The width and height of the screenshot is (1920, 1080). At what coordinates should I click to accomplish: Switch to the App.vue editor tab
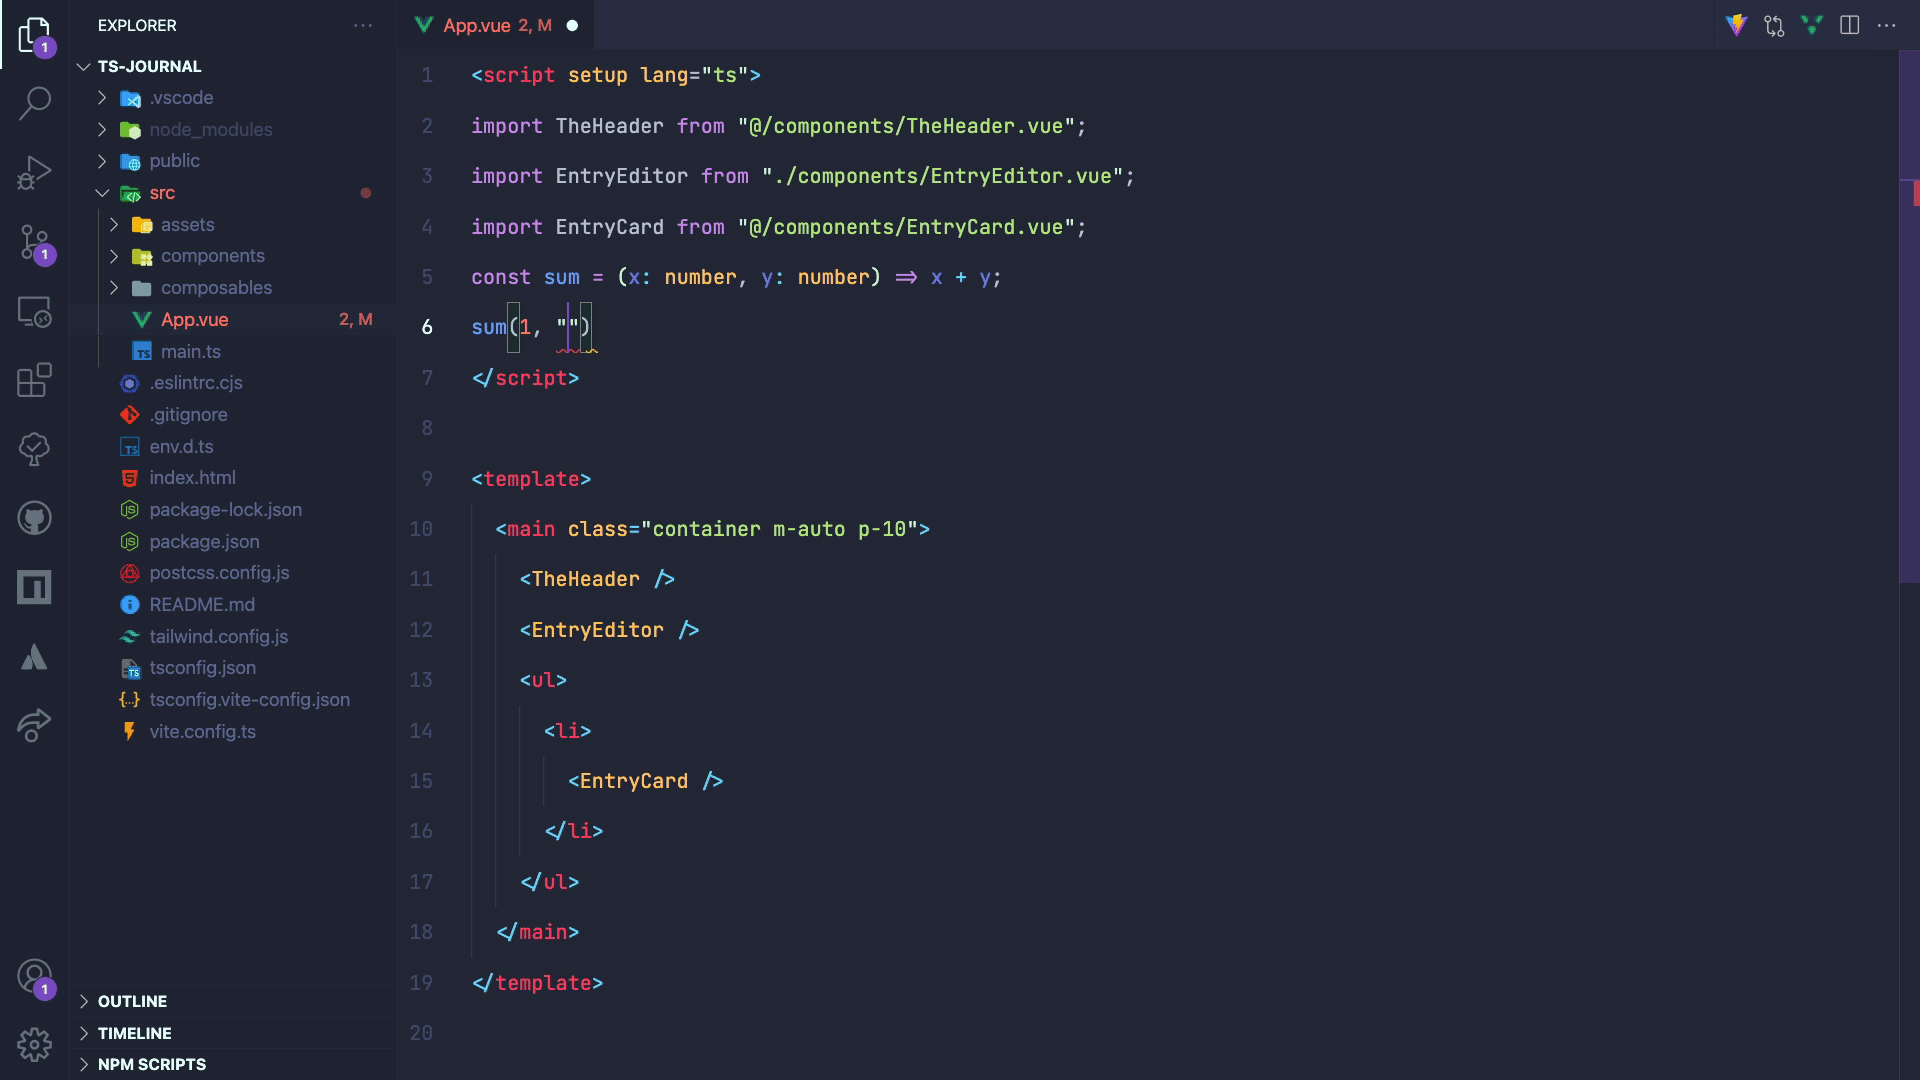coord(497,25)
